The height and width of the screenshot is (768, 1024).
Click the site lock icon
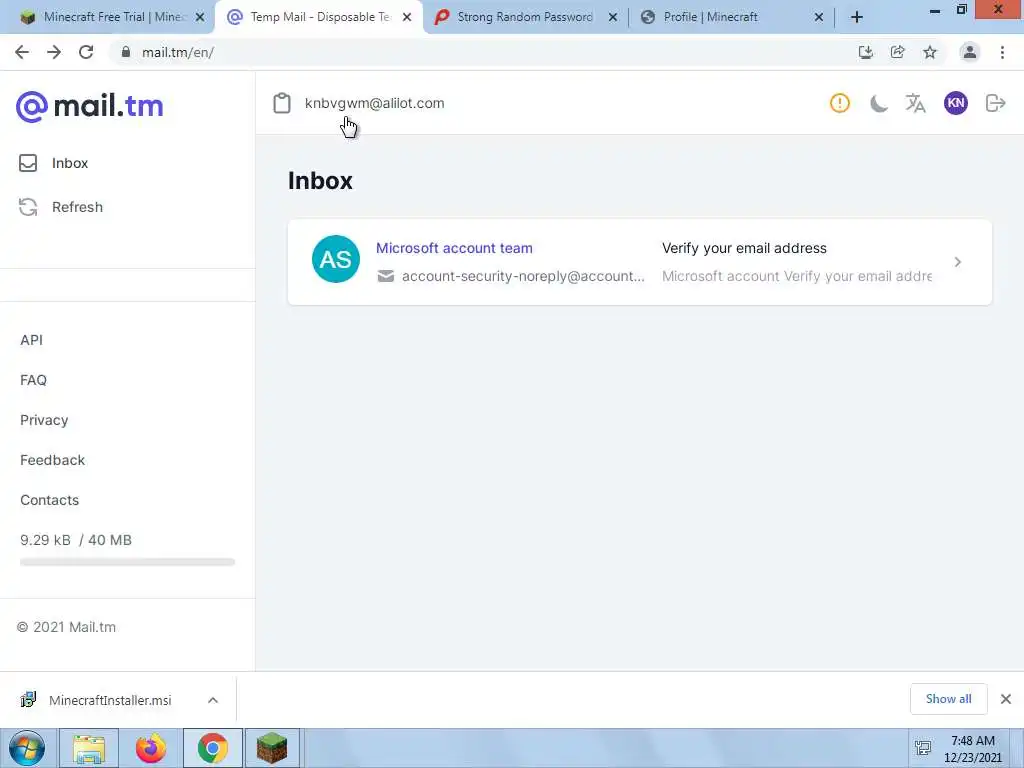(125, 52)
